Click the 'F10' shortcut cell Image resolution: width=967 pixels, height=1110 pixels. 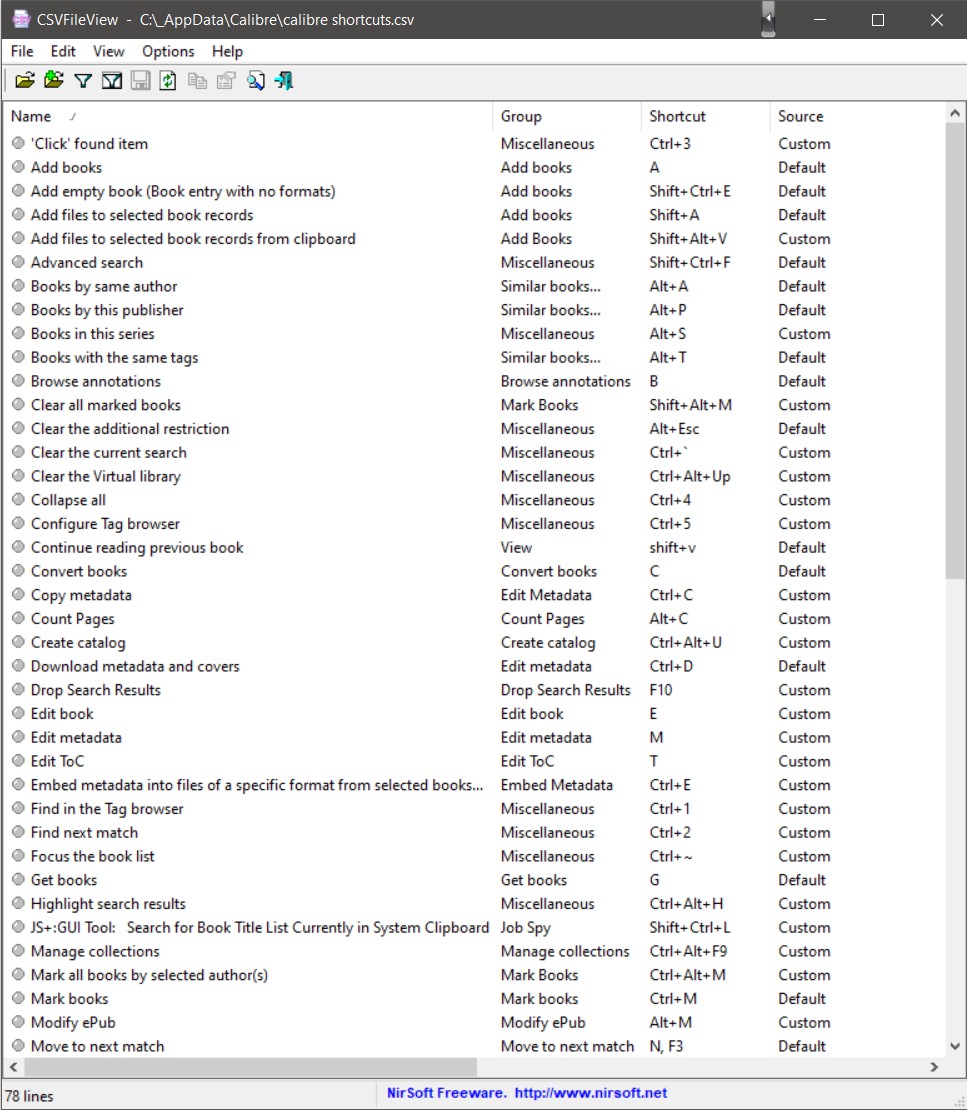click(x=660, y=690)
